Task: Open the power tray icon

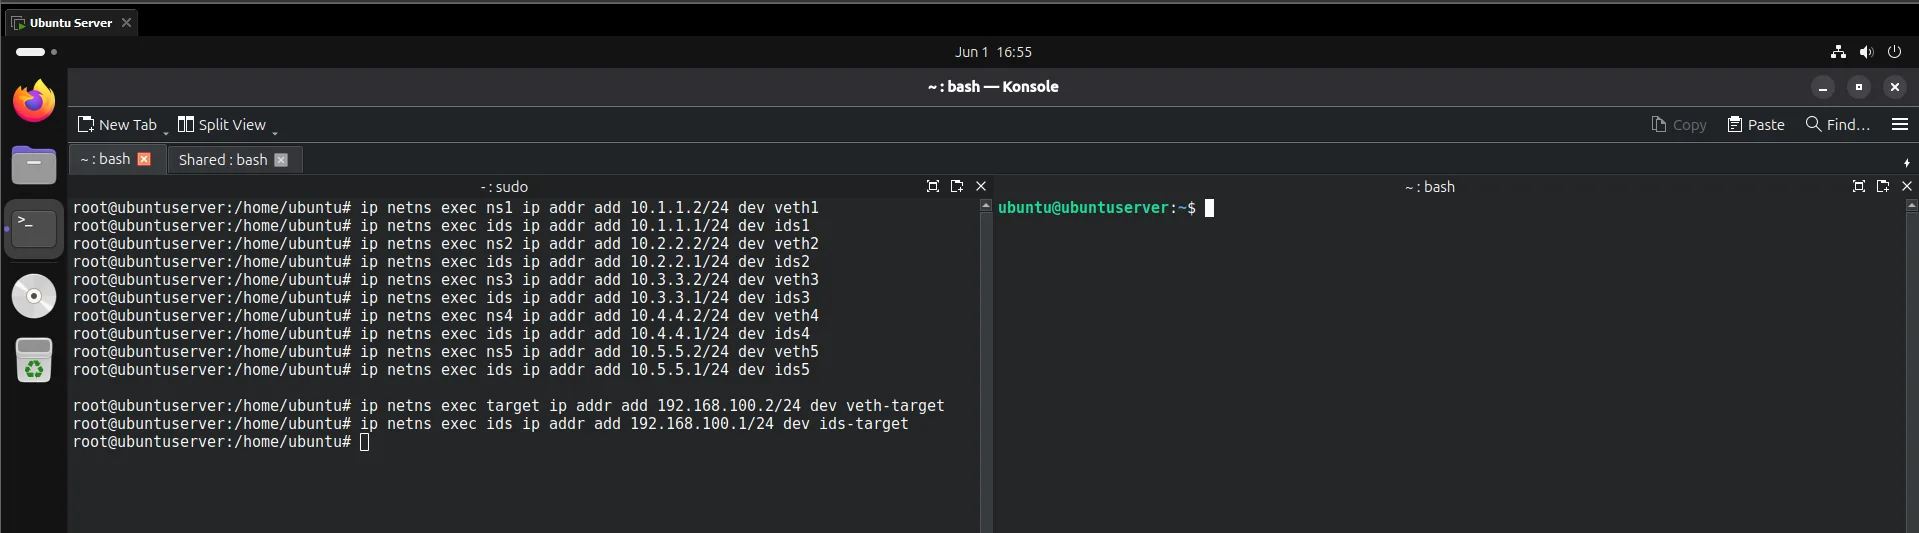Action: click(1894, 52)
